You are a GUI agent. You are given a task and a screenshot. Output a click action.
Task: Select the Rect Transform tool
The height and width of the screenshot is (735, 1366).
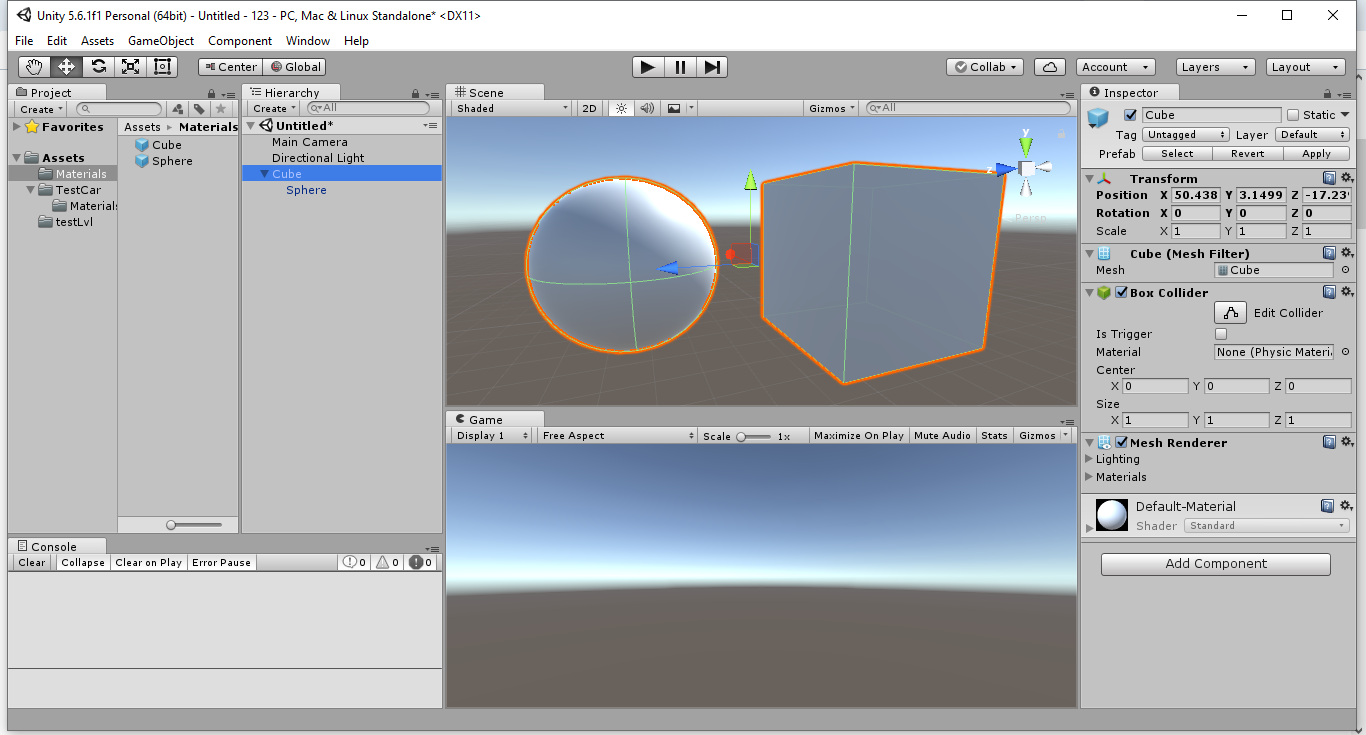point(162,67)
